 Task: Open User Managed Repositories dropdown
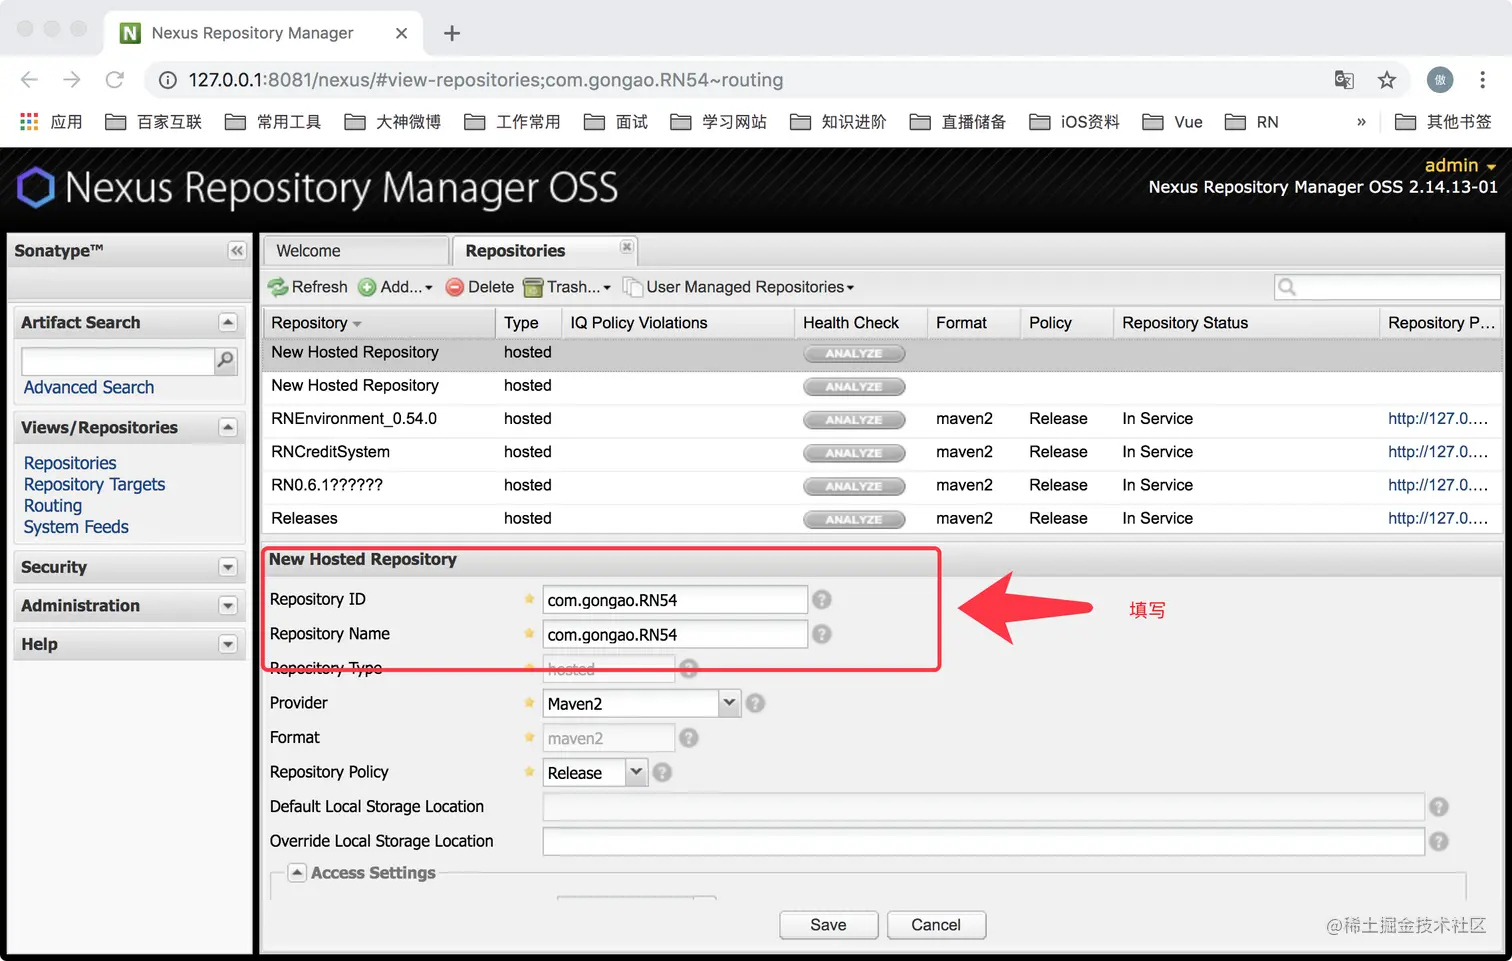point(739,287)
